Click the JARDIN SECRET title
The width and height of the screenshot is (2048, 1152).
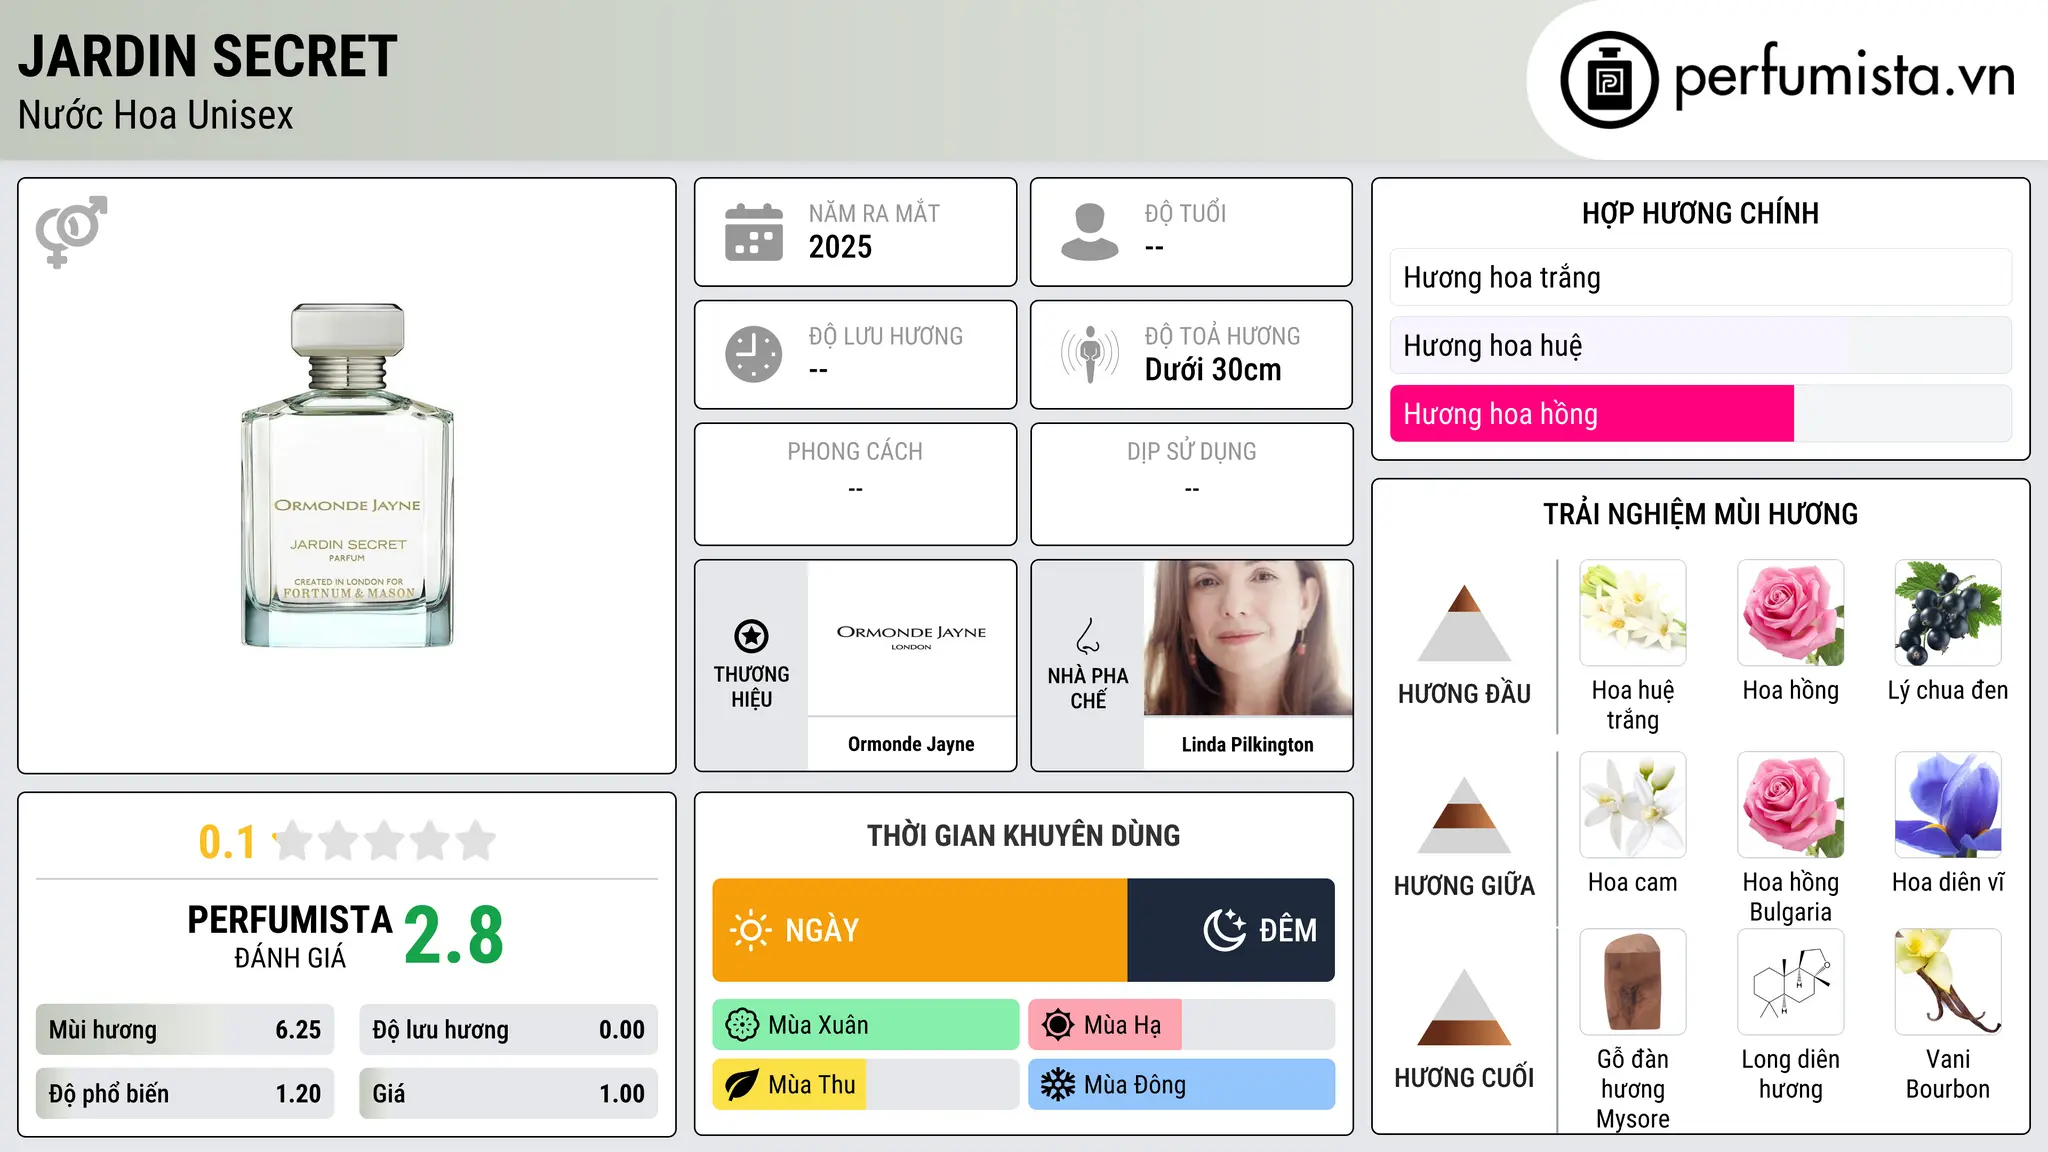tap(208, 56)
